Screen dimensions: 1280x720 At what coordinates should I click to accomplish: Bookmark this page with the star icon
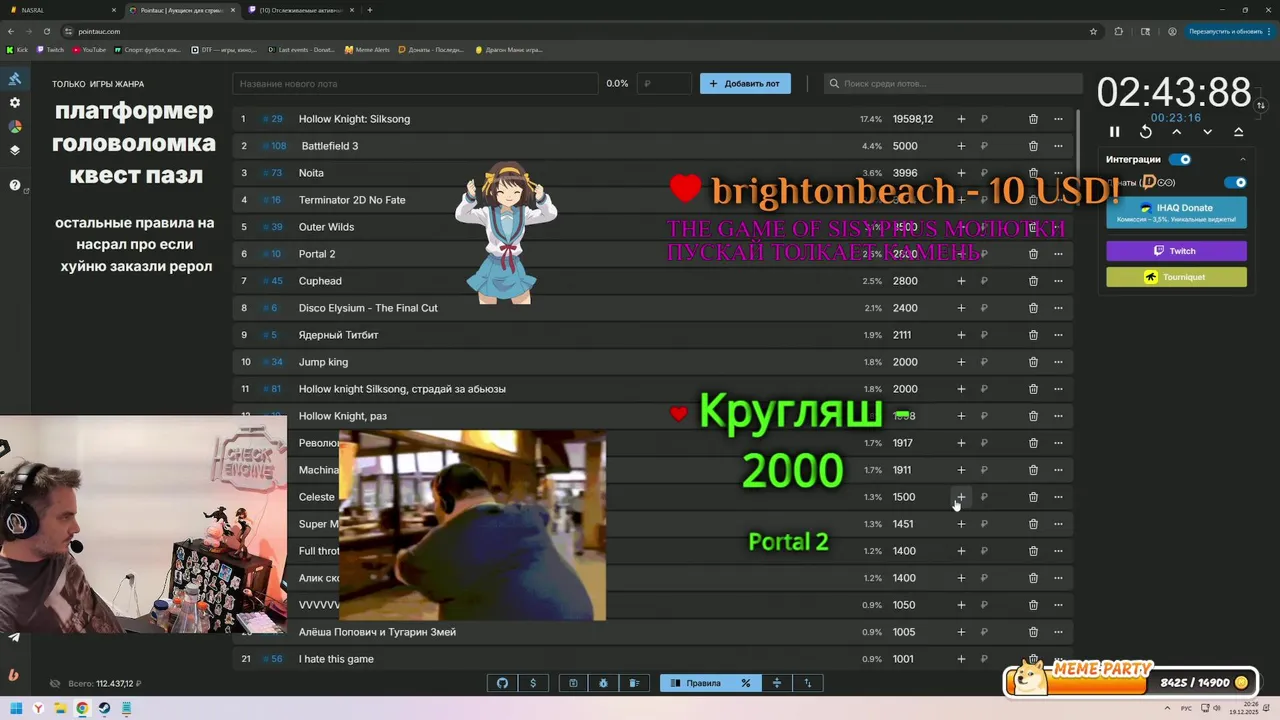(1093, 31)
